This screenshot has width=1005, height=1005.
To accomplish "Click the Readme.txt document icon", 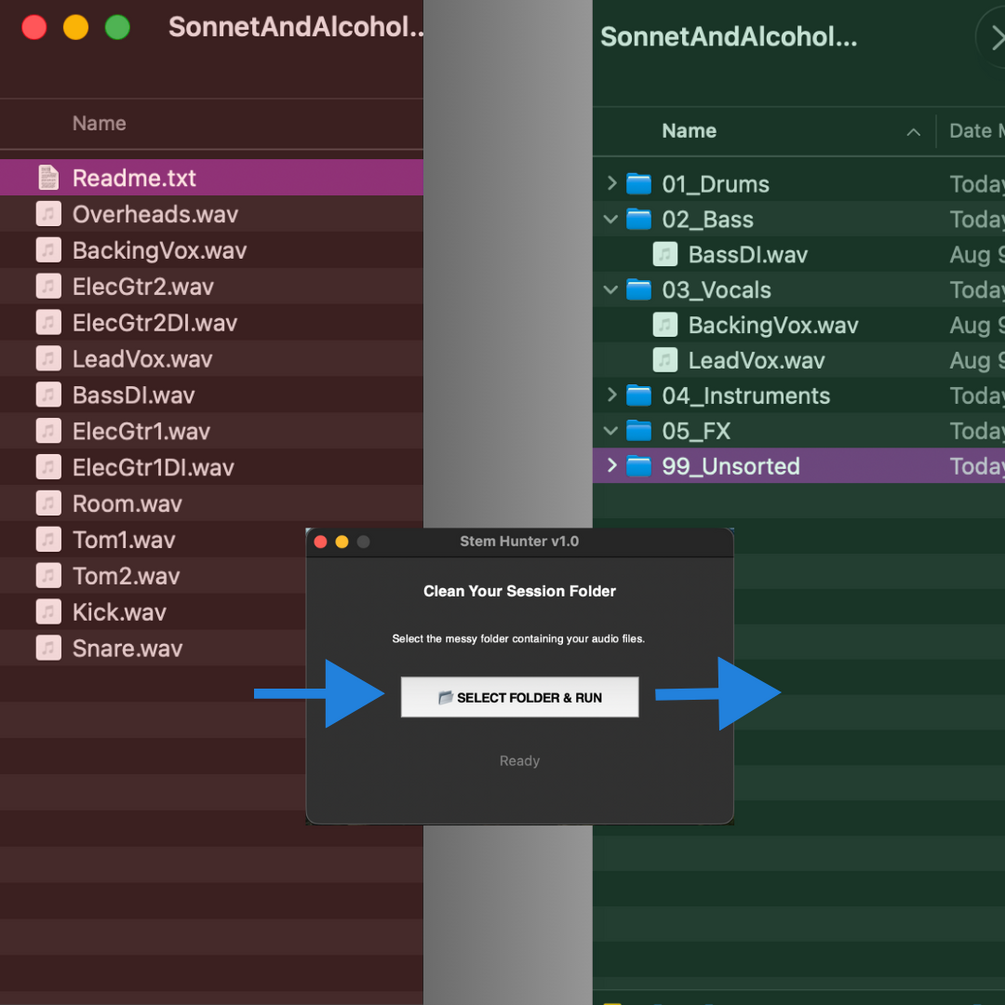I will (x=48, y=178).
